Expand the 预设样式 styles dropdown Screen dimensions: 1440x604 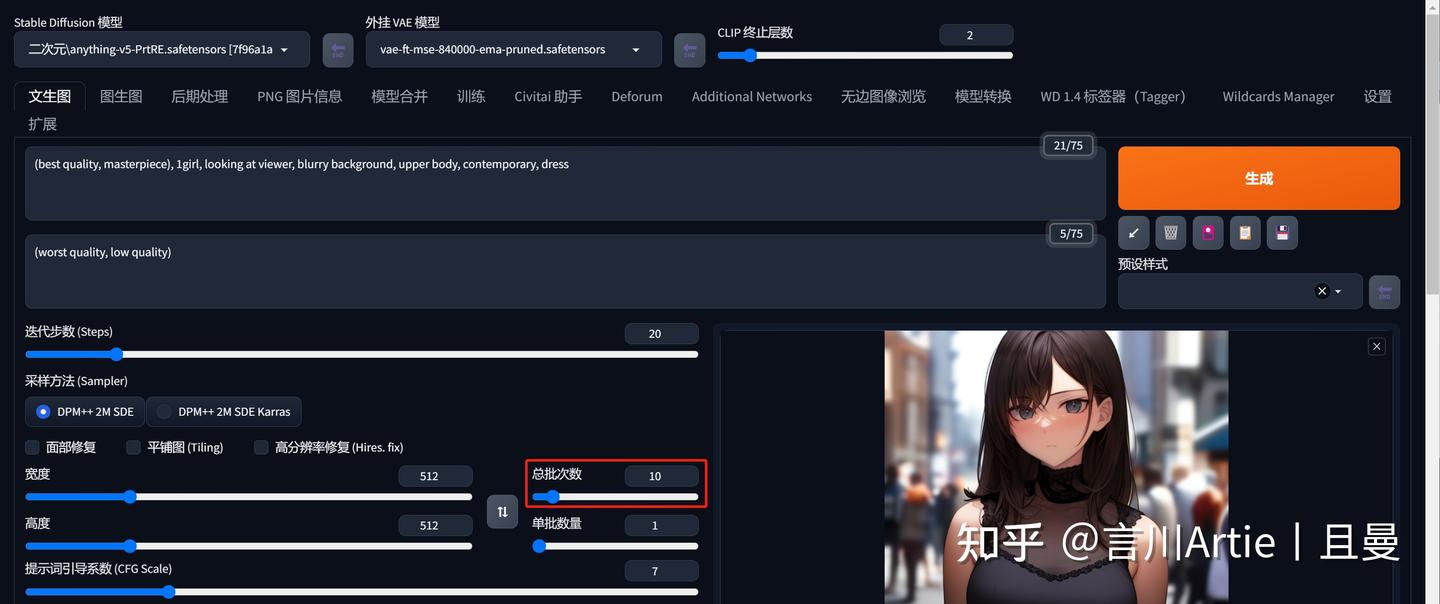coord(1337,291)
